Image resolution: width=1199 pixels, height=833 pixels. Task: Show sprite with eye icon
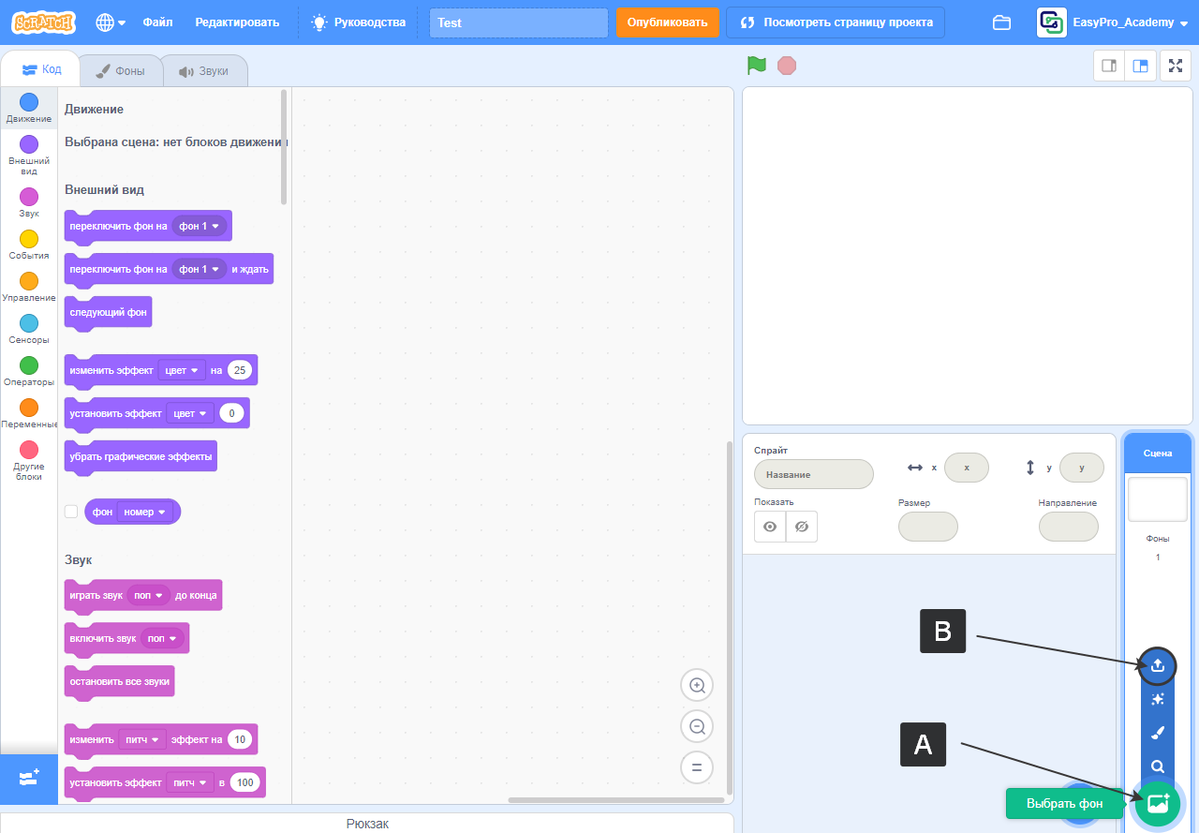(x=770, y=527)
